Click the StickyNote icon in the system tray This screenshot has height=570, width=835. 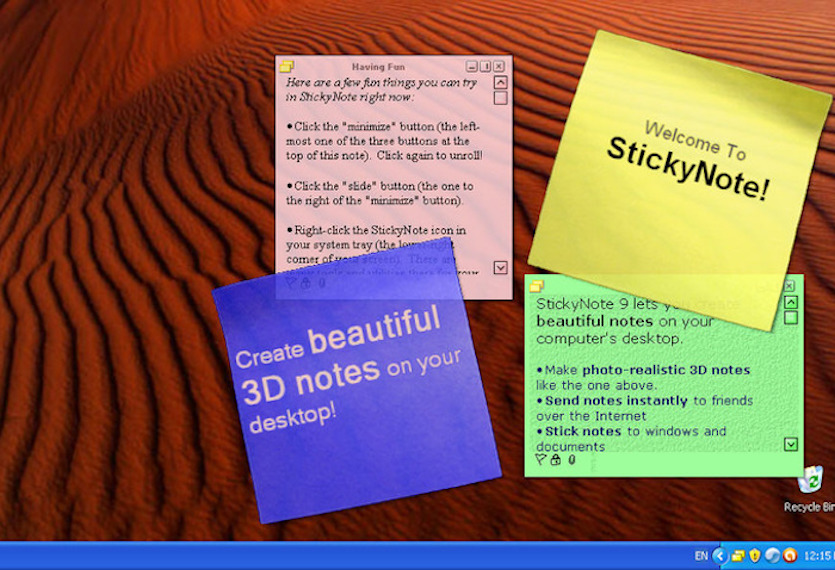pyautogui.click(x=738, y=556)
